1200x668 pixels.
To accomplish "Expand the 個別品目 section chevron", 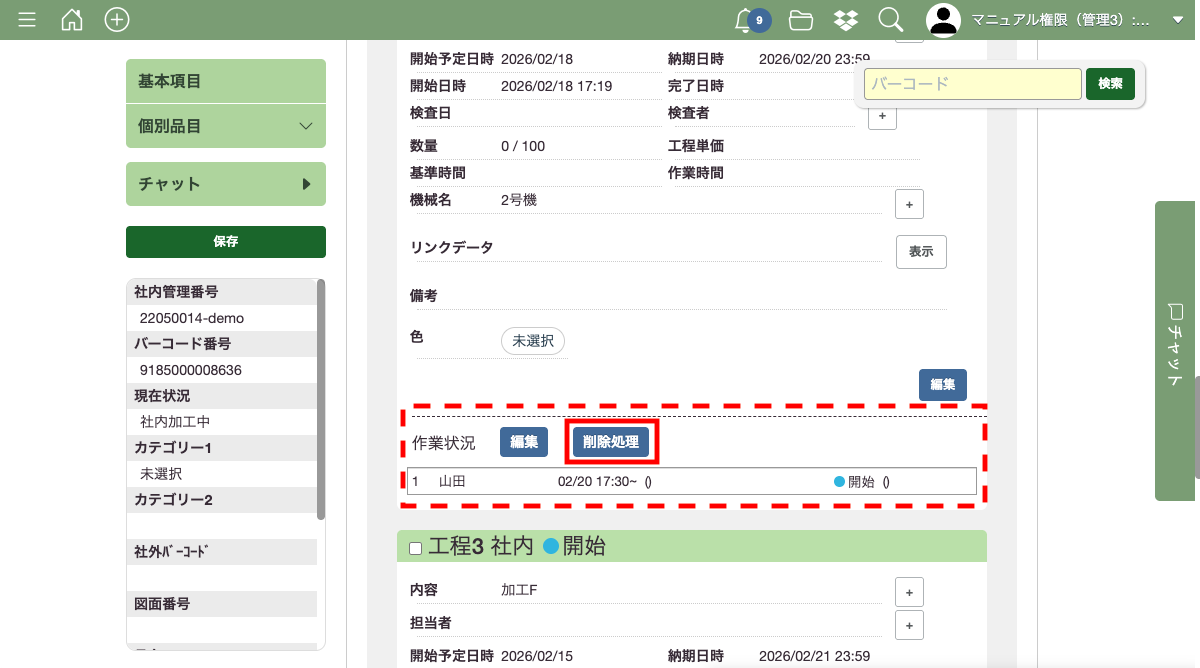I will pos(306,126).
